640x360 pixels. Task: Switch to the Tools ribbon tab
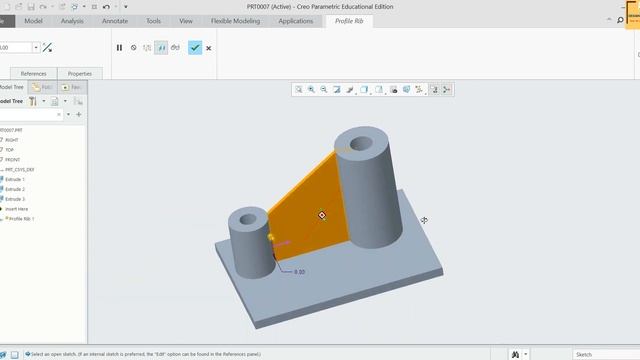click(x=153, y=21)
